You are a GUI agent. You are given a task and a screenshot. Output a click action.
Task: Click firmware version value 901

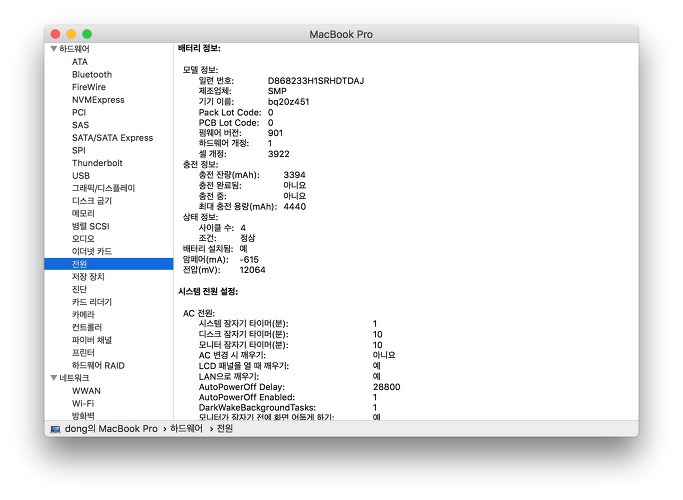pyautogui.click(x=275, y=133)
